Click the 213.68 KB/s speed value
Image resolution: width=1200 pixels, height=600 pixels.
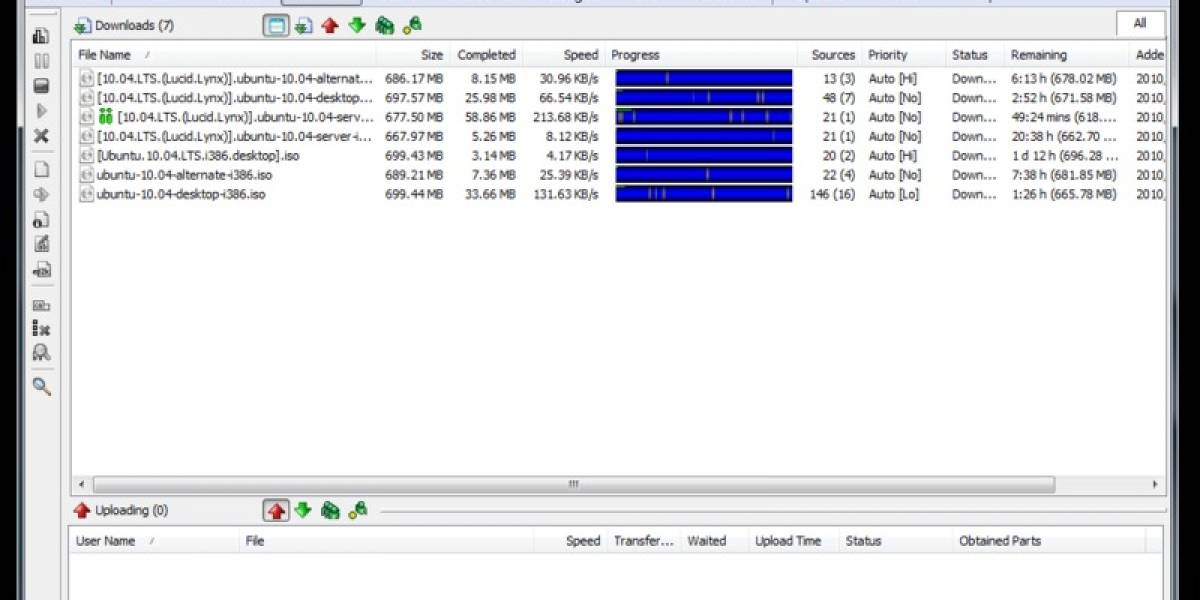coord(565,117)
